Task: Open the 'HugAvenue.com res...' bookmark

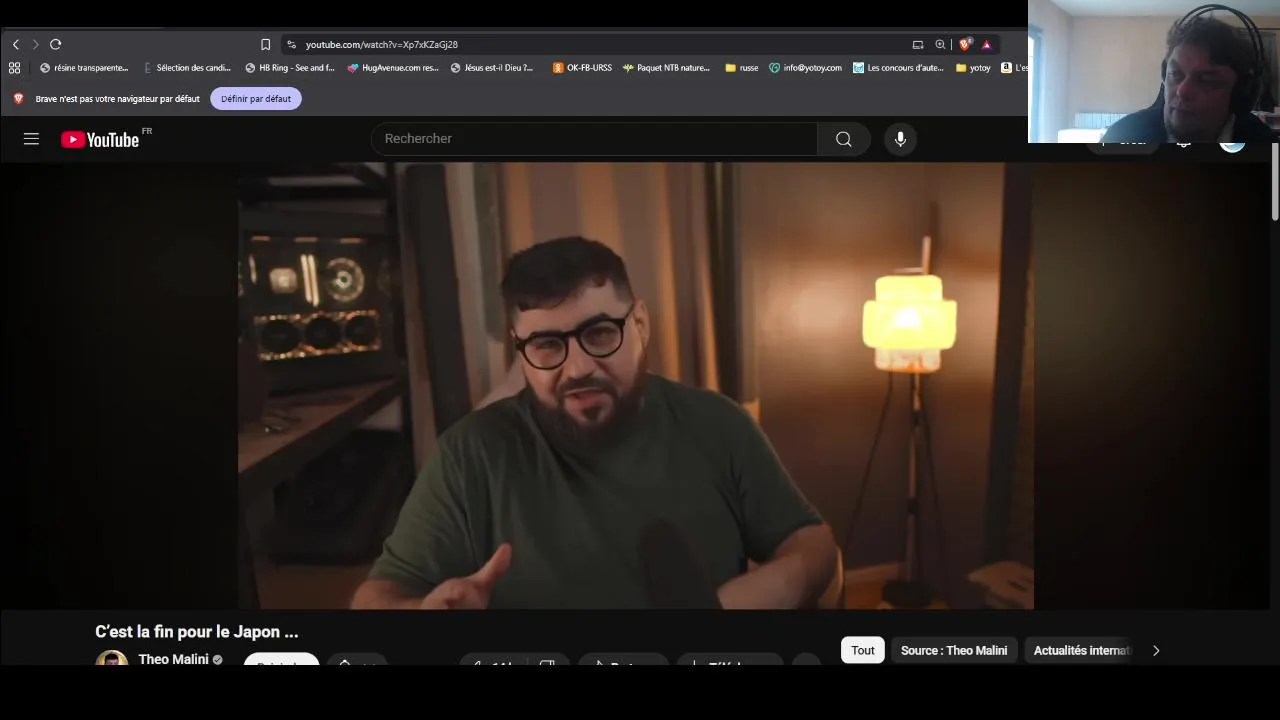Action: pyautogui.click(x=393, y=68)
